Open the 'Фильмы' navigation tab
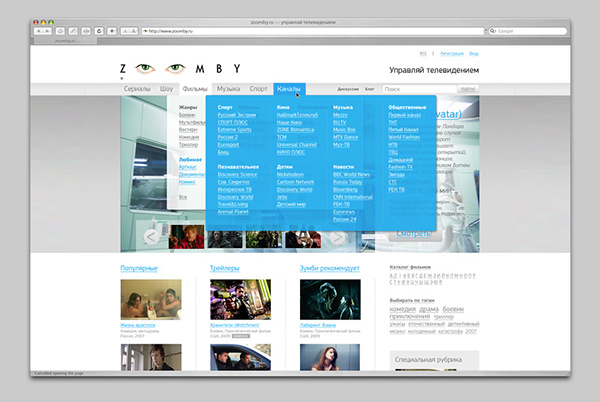This screenshot has height=402, width=600. tap(195, 89)
